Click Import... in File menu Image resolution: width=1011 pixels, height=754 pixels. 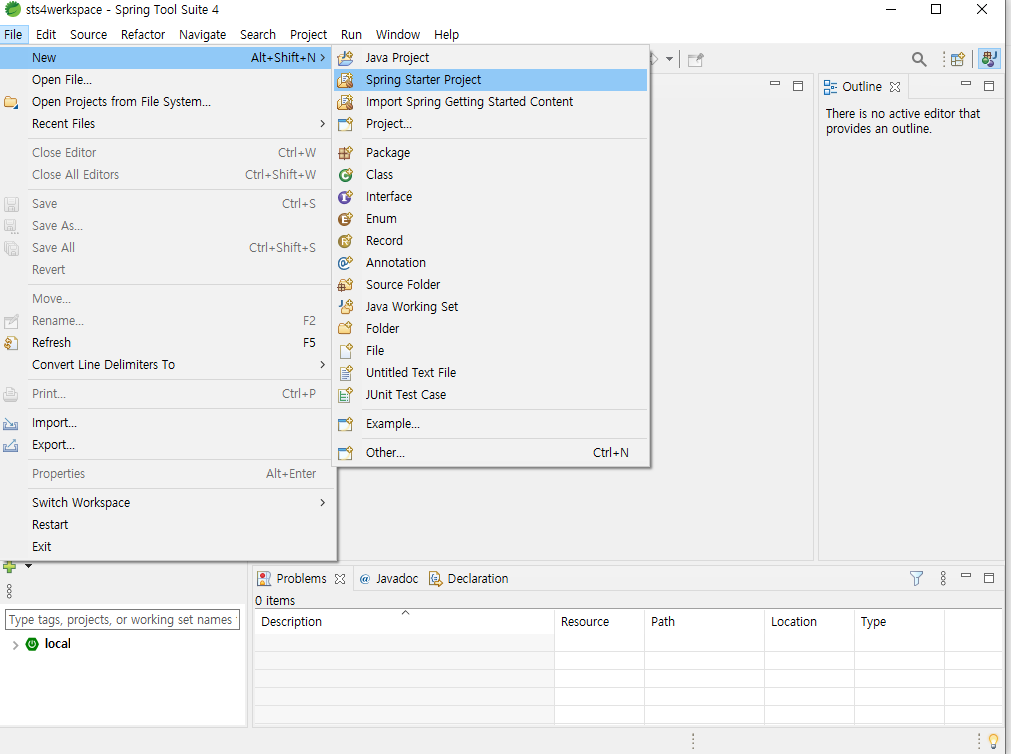click(x=166, y=423)
